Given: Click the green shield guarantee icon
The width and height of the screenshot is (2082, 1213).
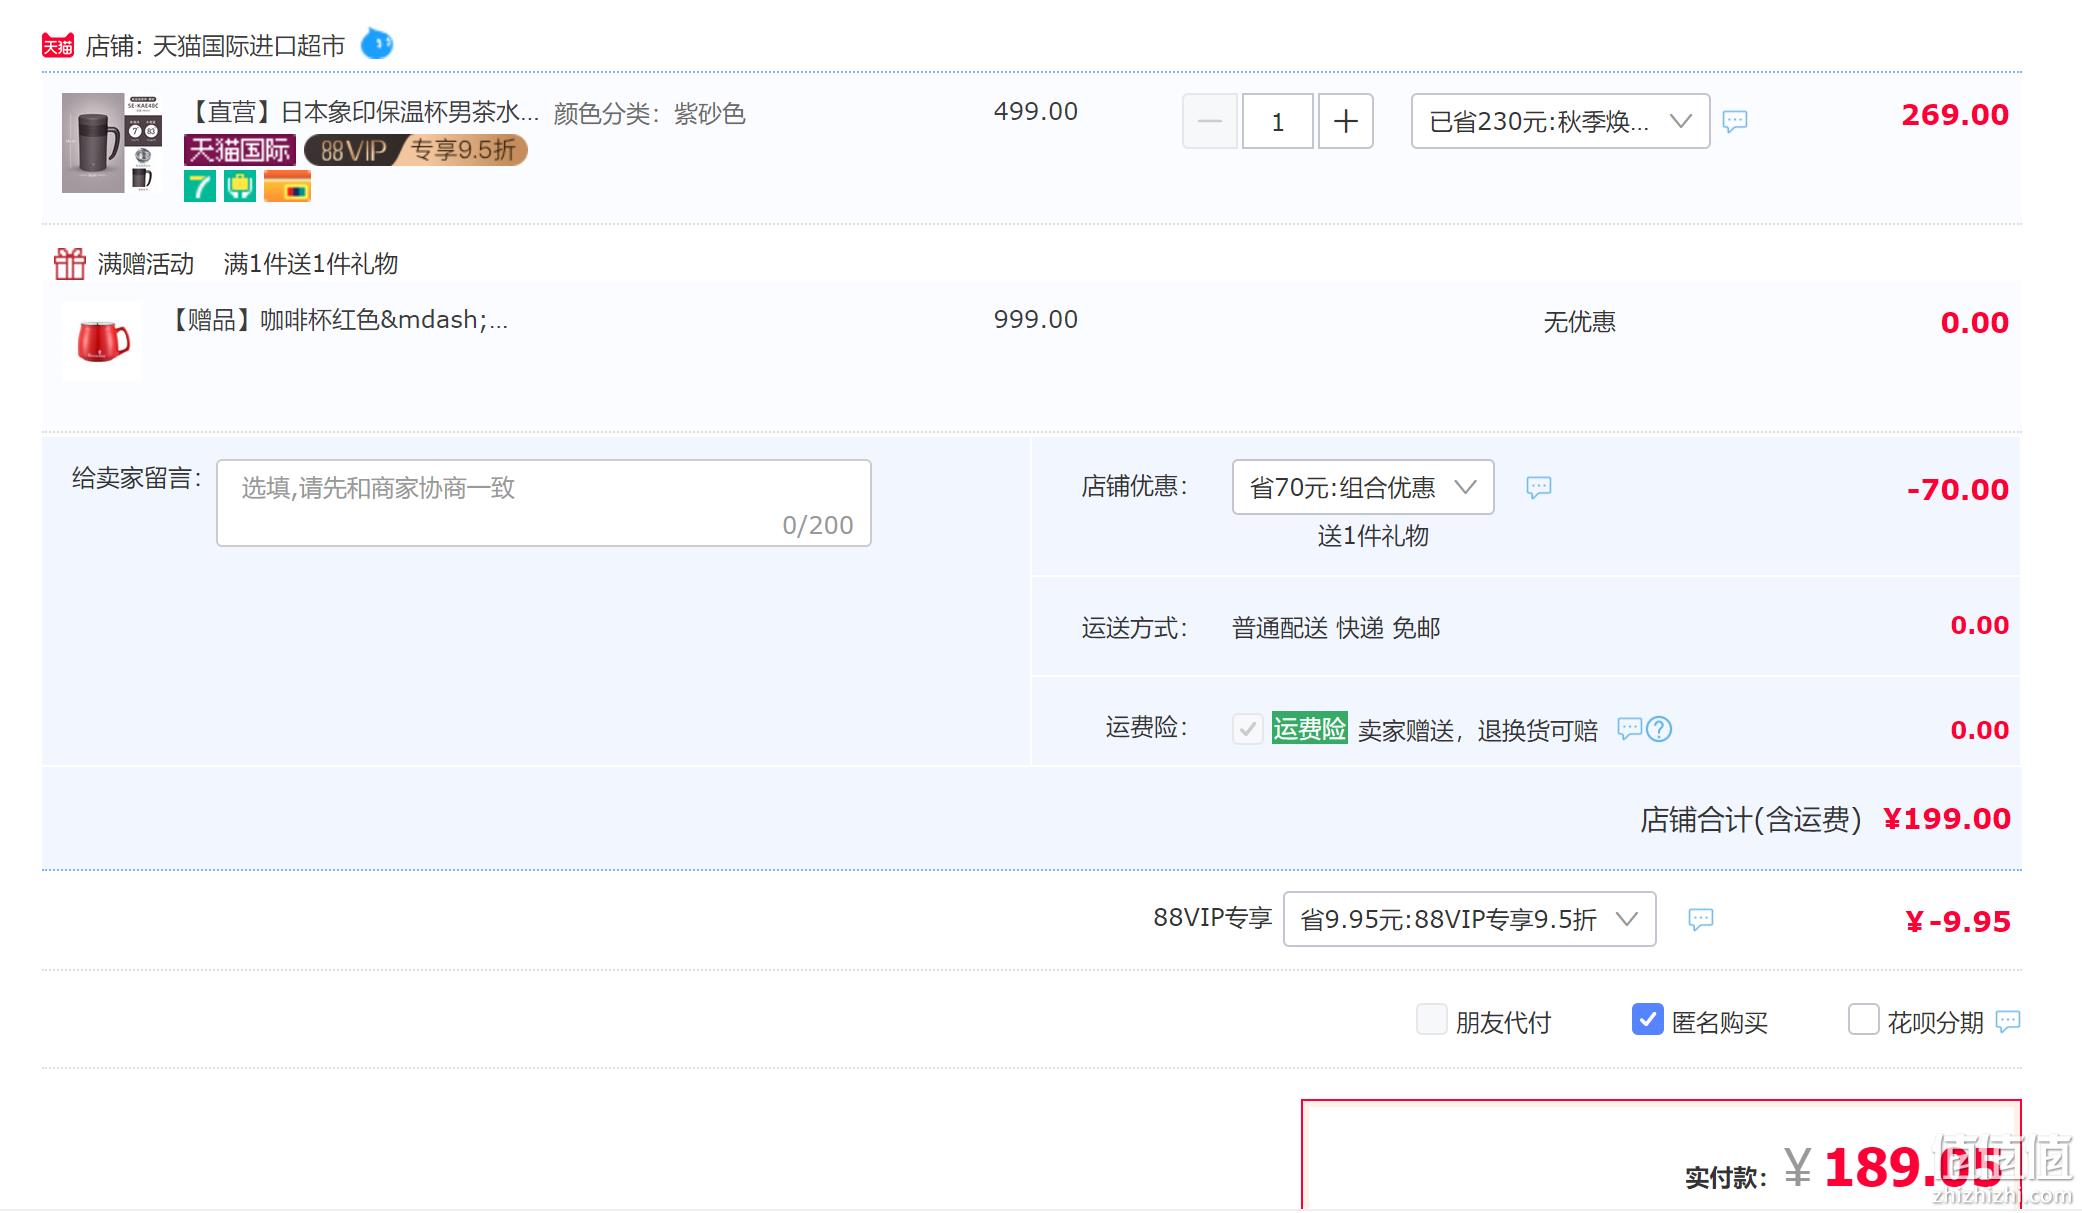Looking at the screenshot, I should click(x=240, y=186).
